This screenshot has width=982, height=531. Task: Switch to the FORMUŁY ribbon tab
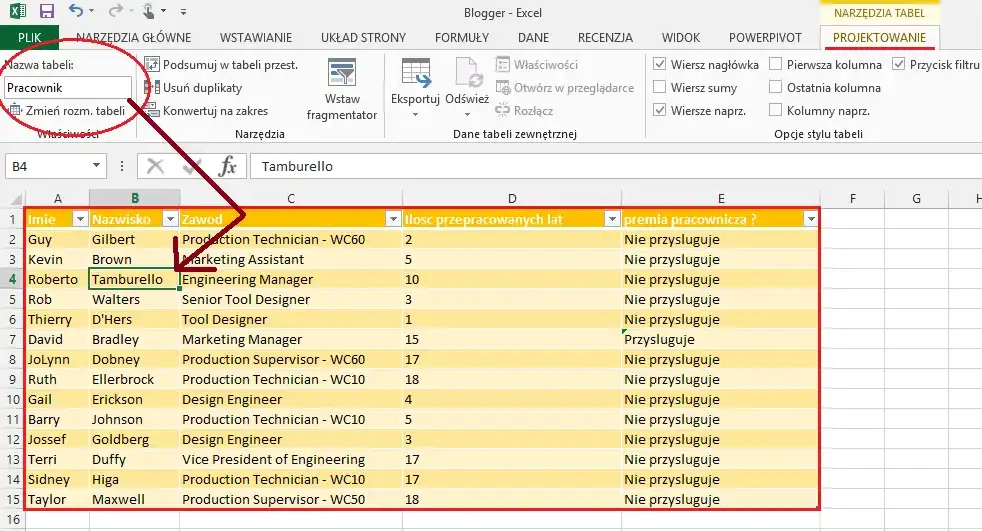461,38
